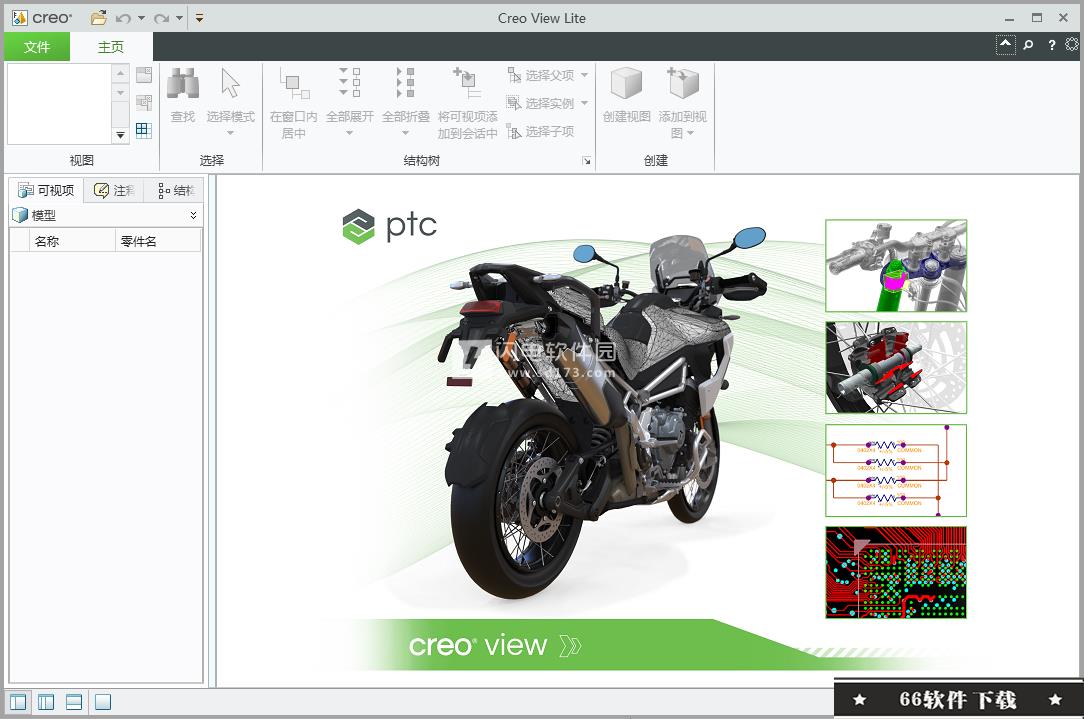1084x719 pixels.
Task: Open help with the question mark icon
Action: pyautogui.click(x=1052, y=45)
